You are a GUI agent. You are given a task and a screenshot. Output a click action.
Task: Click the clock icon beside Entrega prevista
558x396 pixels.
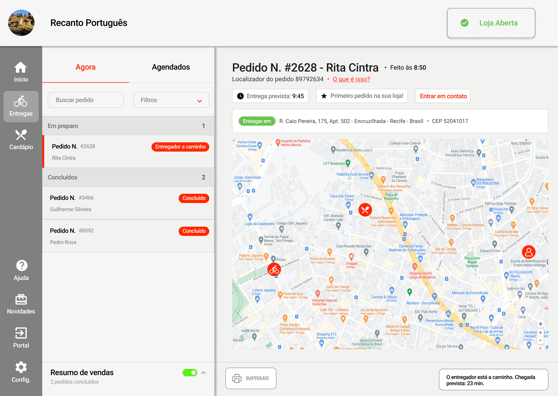click(x=240, y=96)
